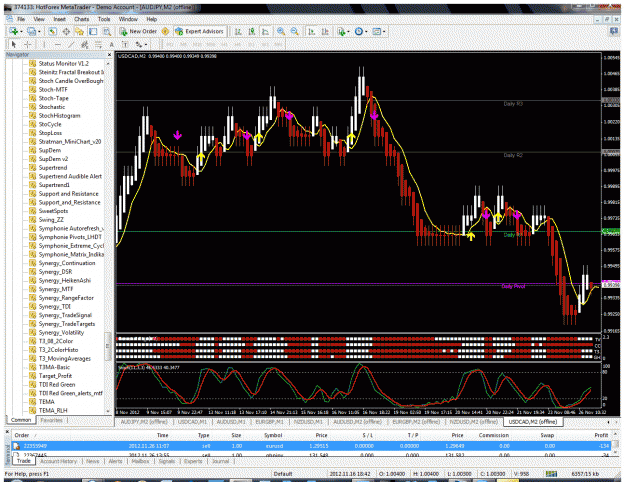Click the Templates icon
The height and width of the screenshot is (482, 625).
pyautogui.click(x=376, y=31)
